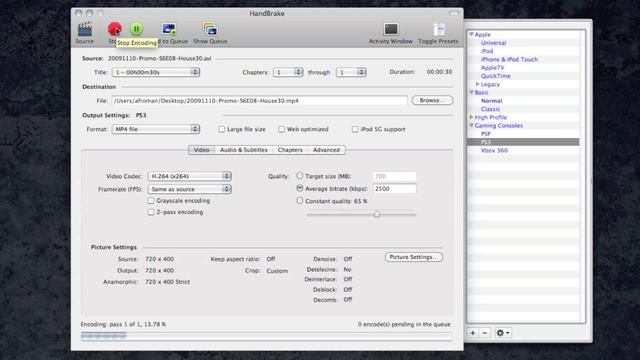Click the encoding progress bar
Viewport: 640px width, 360px height.
[x=266, y=336]
